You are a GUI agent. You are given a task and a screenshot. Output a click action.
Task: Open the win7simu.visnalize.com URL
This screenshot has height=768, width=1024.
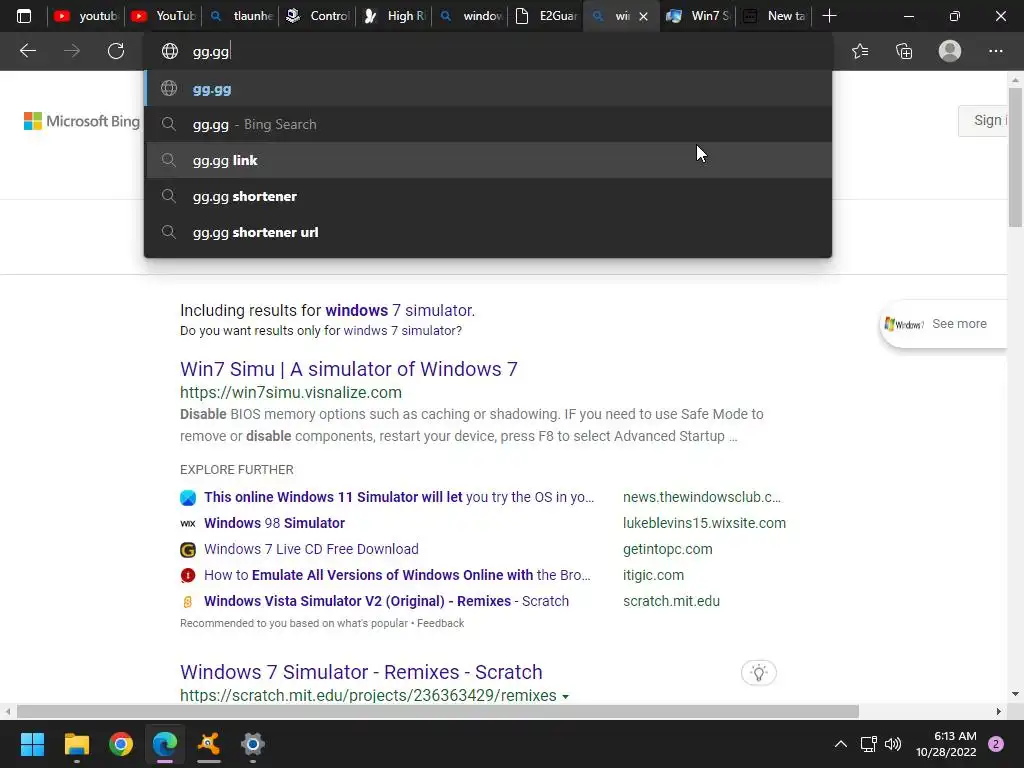pyautogui.click(x=291, y=392)
